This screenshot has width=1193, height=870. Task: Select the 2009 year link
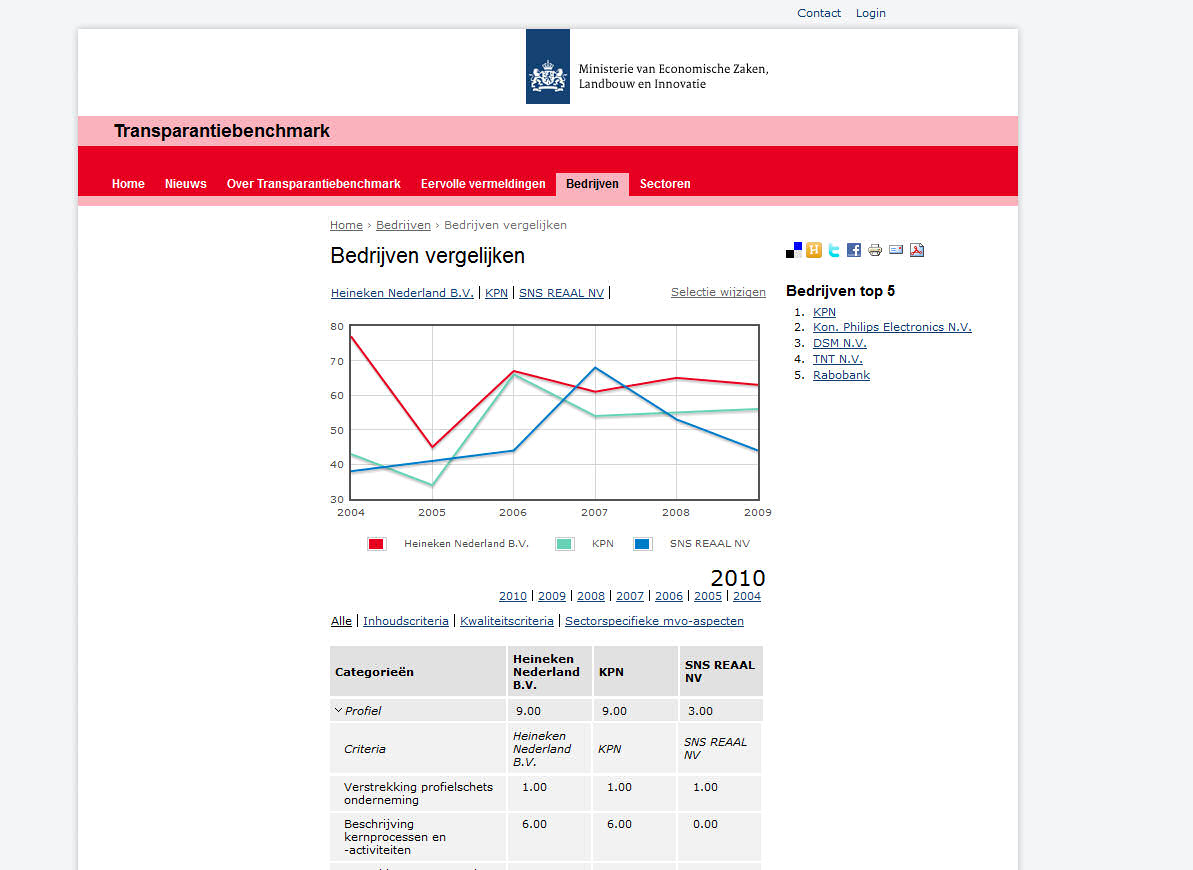coord(552,596)
